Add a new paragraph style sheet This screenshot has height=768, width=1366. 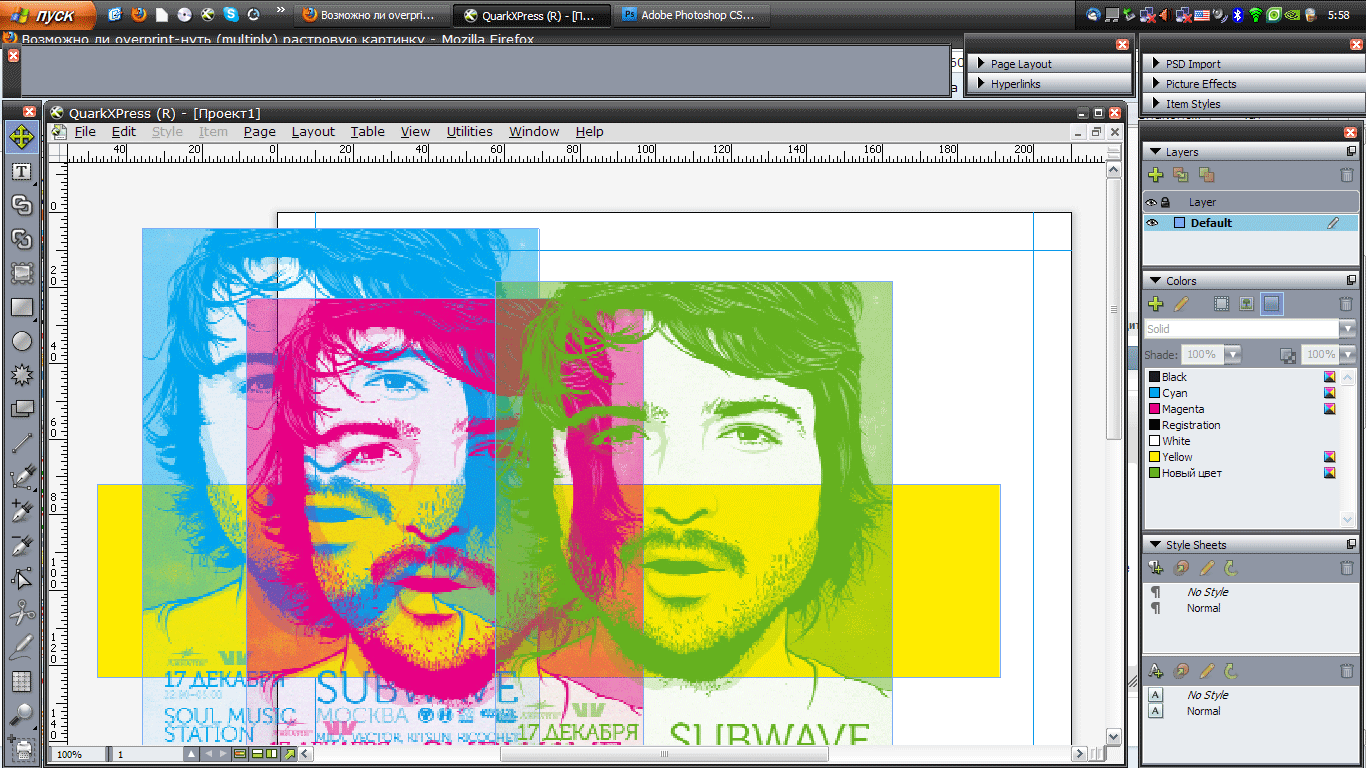(1156, 568)
